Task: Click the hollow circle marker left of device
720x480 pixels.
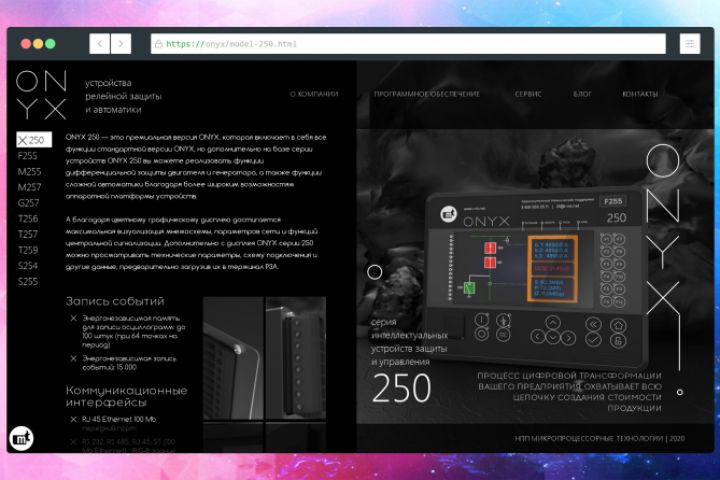Action: (375, 272)
